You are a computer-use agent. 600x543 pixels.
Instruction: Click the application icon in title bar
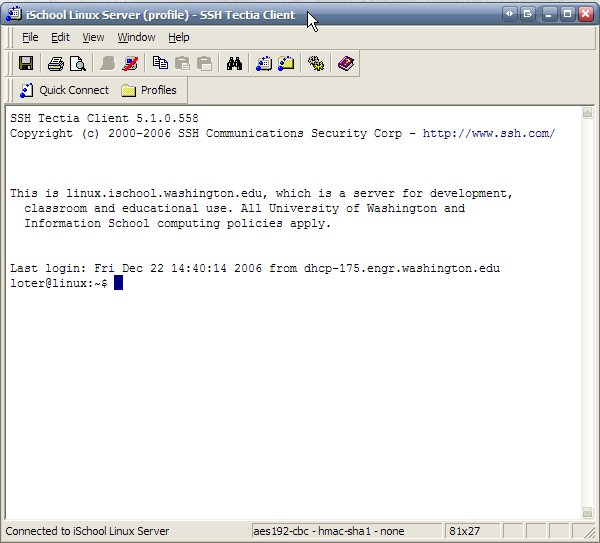tap(14, 14)
